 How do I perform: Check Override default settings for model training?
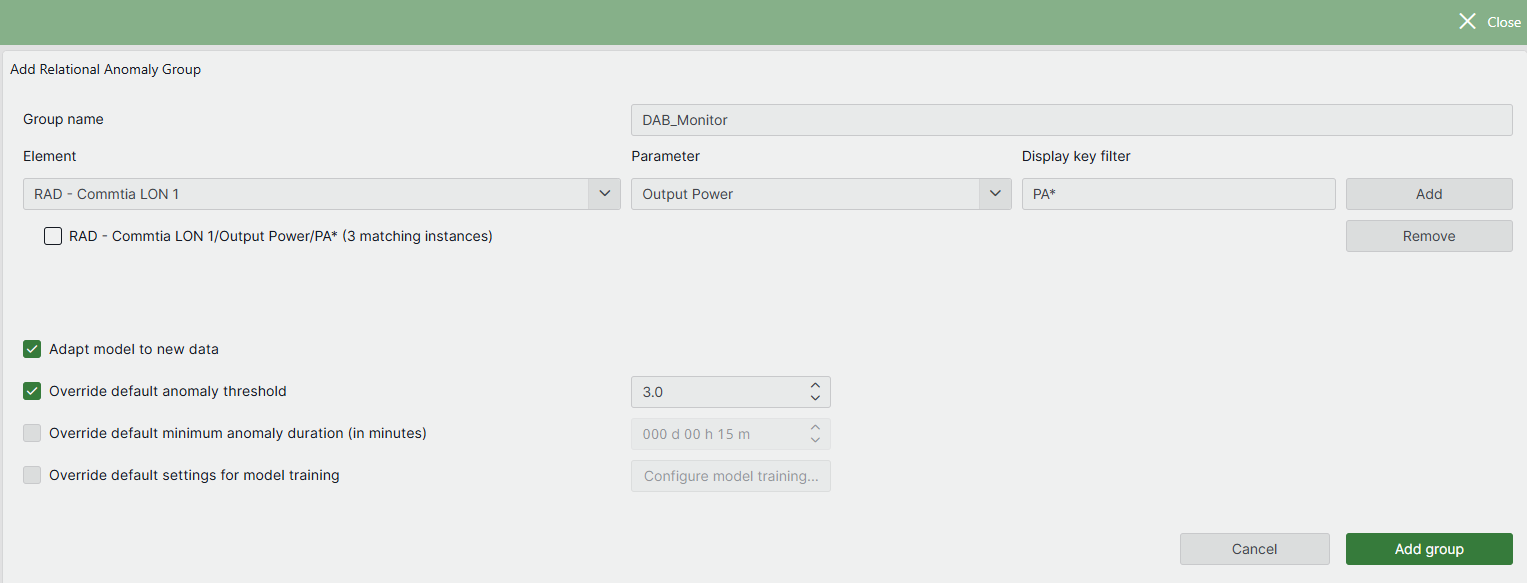tap(32, 475)
